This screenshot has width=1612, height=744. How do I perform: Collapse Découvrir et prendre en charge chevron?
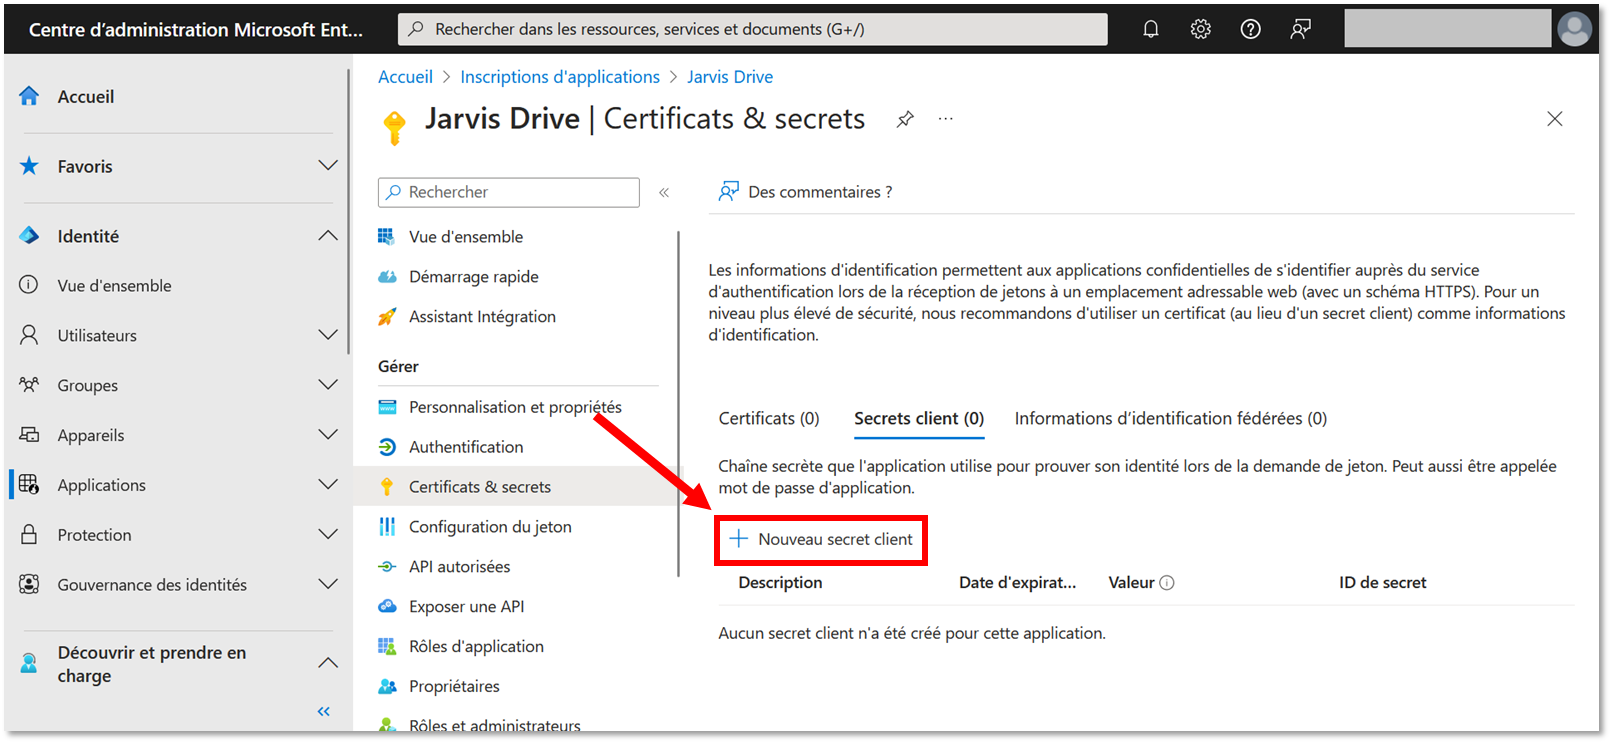pos(328,663)
